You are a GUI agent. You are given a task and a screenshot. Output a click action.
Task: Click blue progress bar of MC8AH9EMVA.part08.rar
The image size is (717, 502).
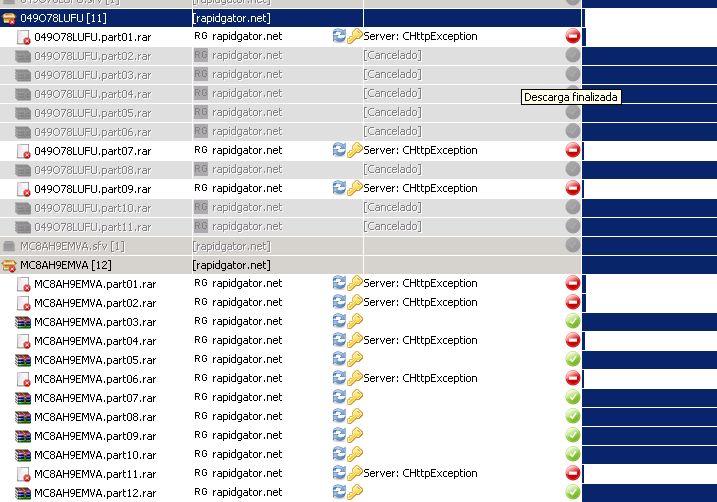[649, 417]
